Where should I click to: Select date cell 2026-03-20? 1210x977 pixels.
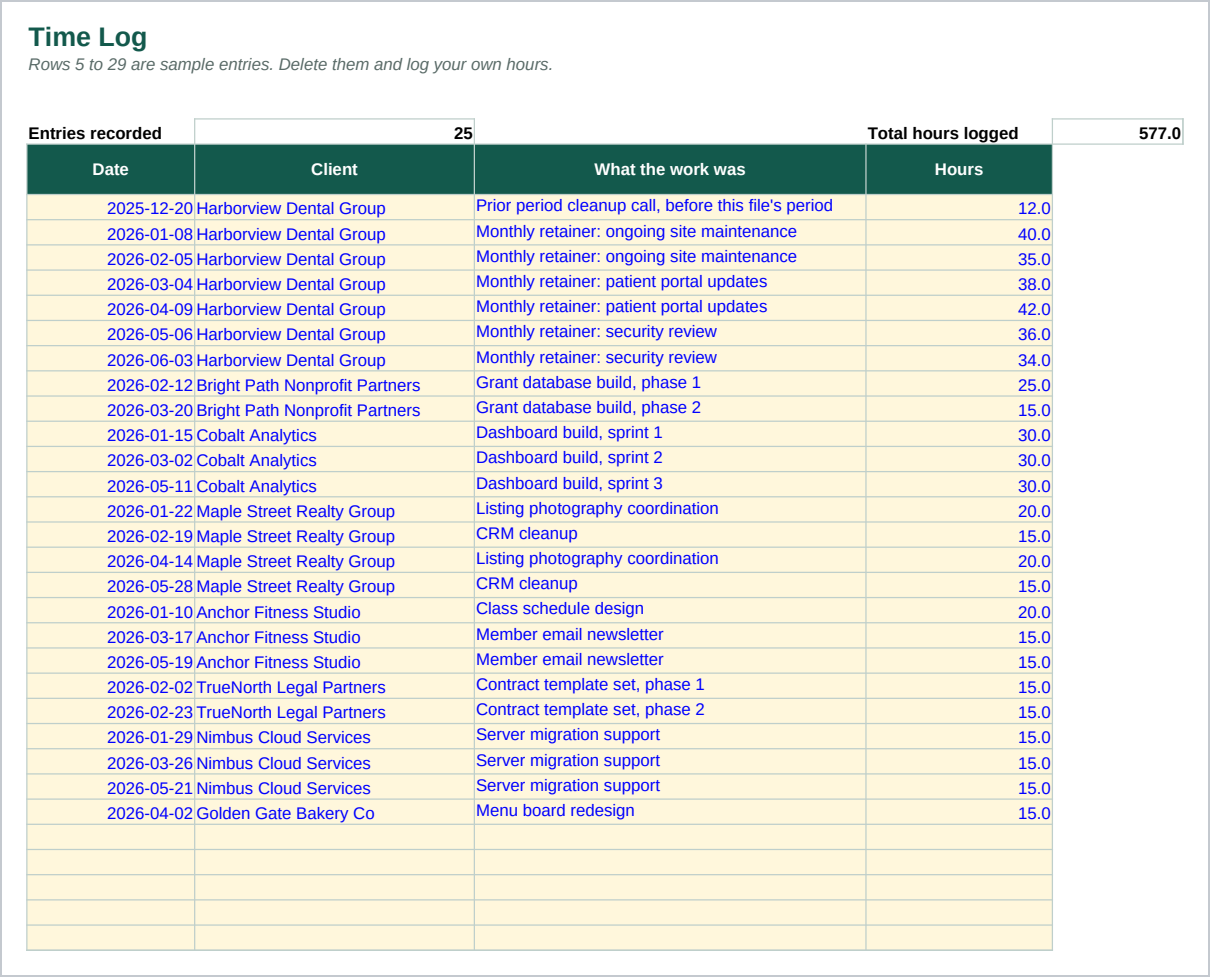pos(111,409)
